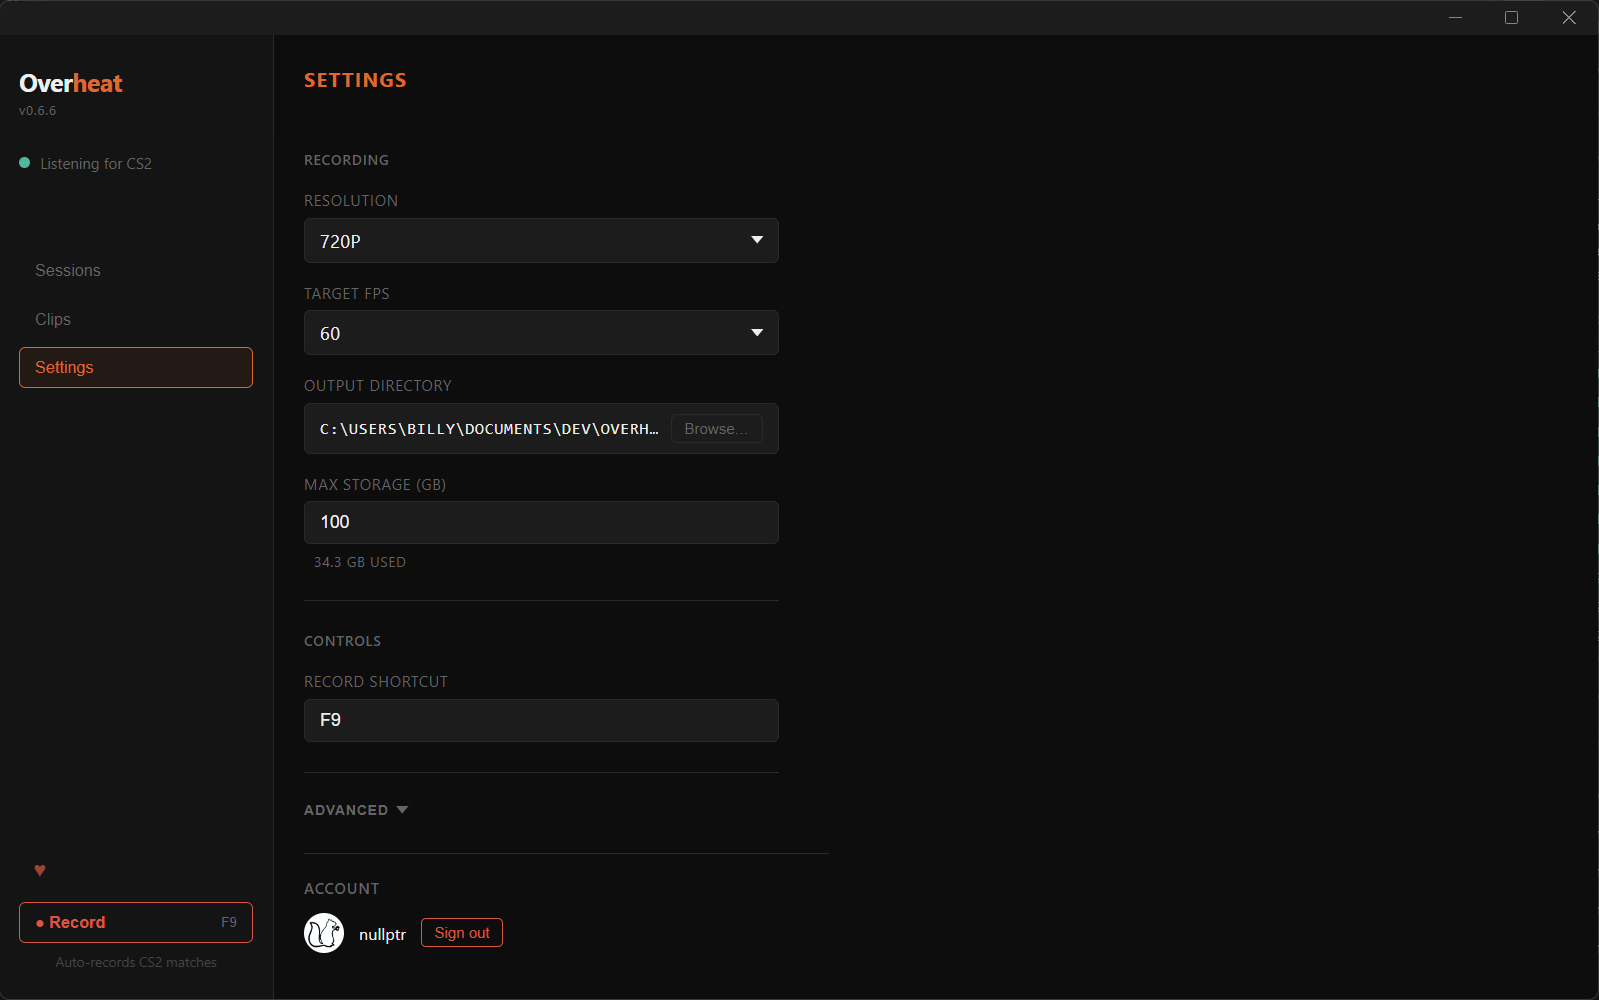This screenshot has height=1000, width=1599.
Task: Click the Max Storage input field
Action: 541,522
